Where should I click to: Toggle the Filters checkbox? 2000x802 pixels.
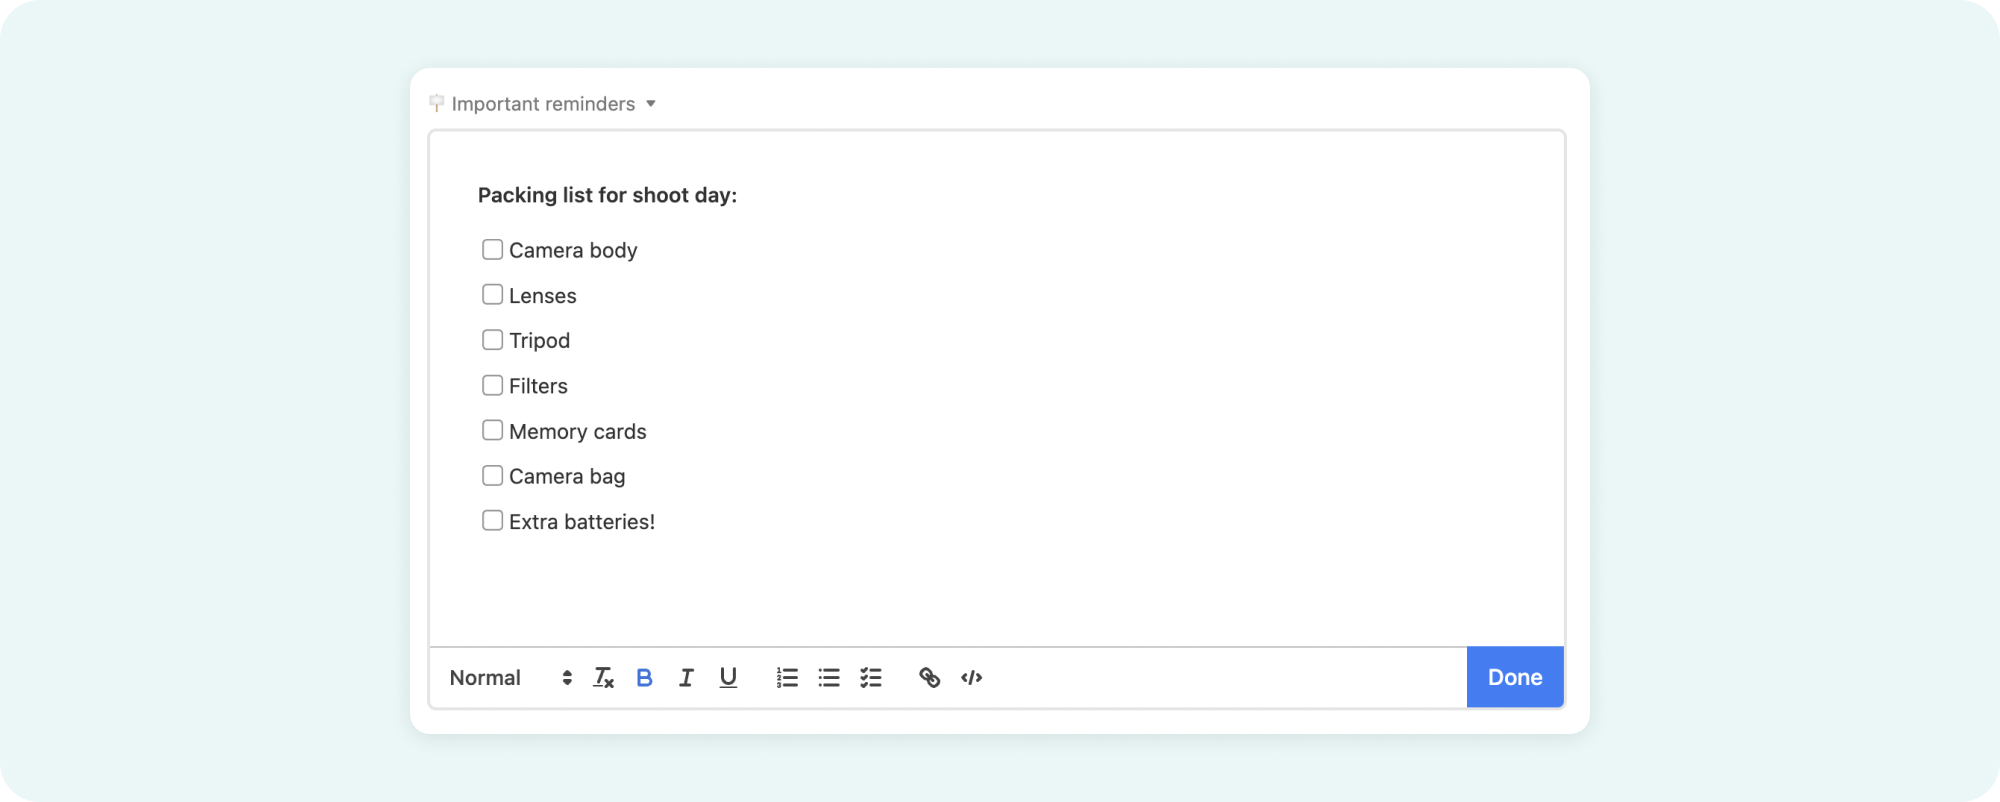(492, 385)
